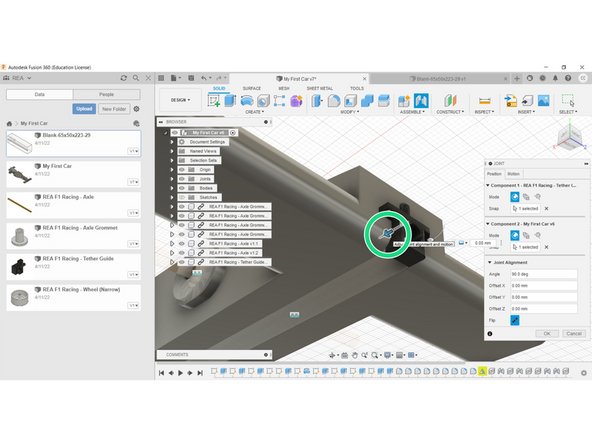Select the Revolve tool in Create
Screen dimensions: 592x444
pos(247,101)
